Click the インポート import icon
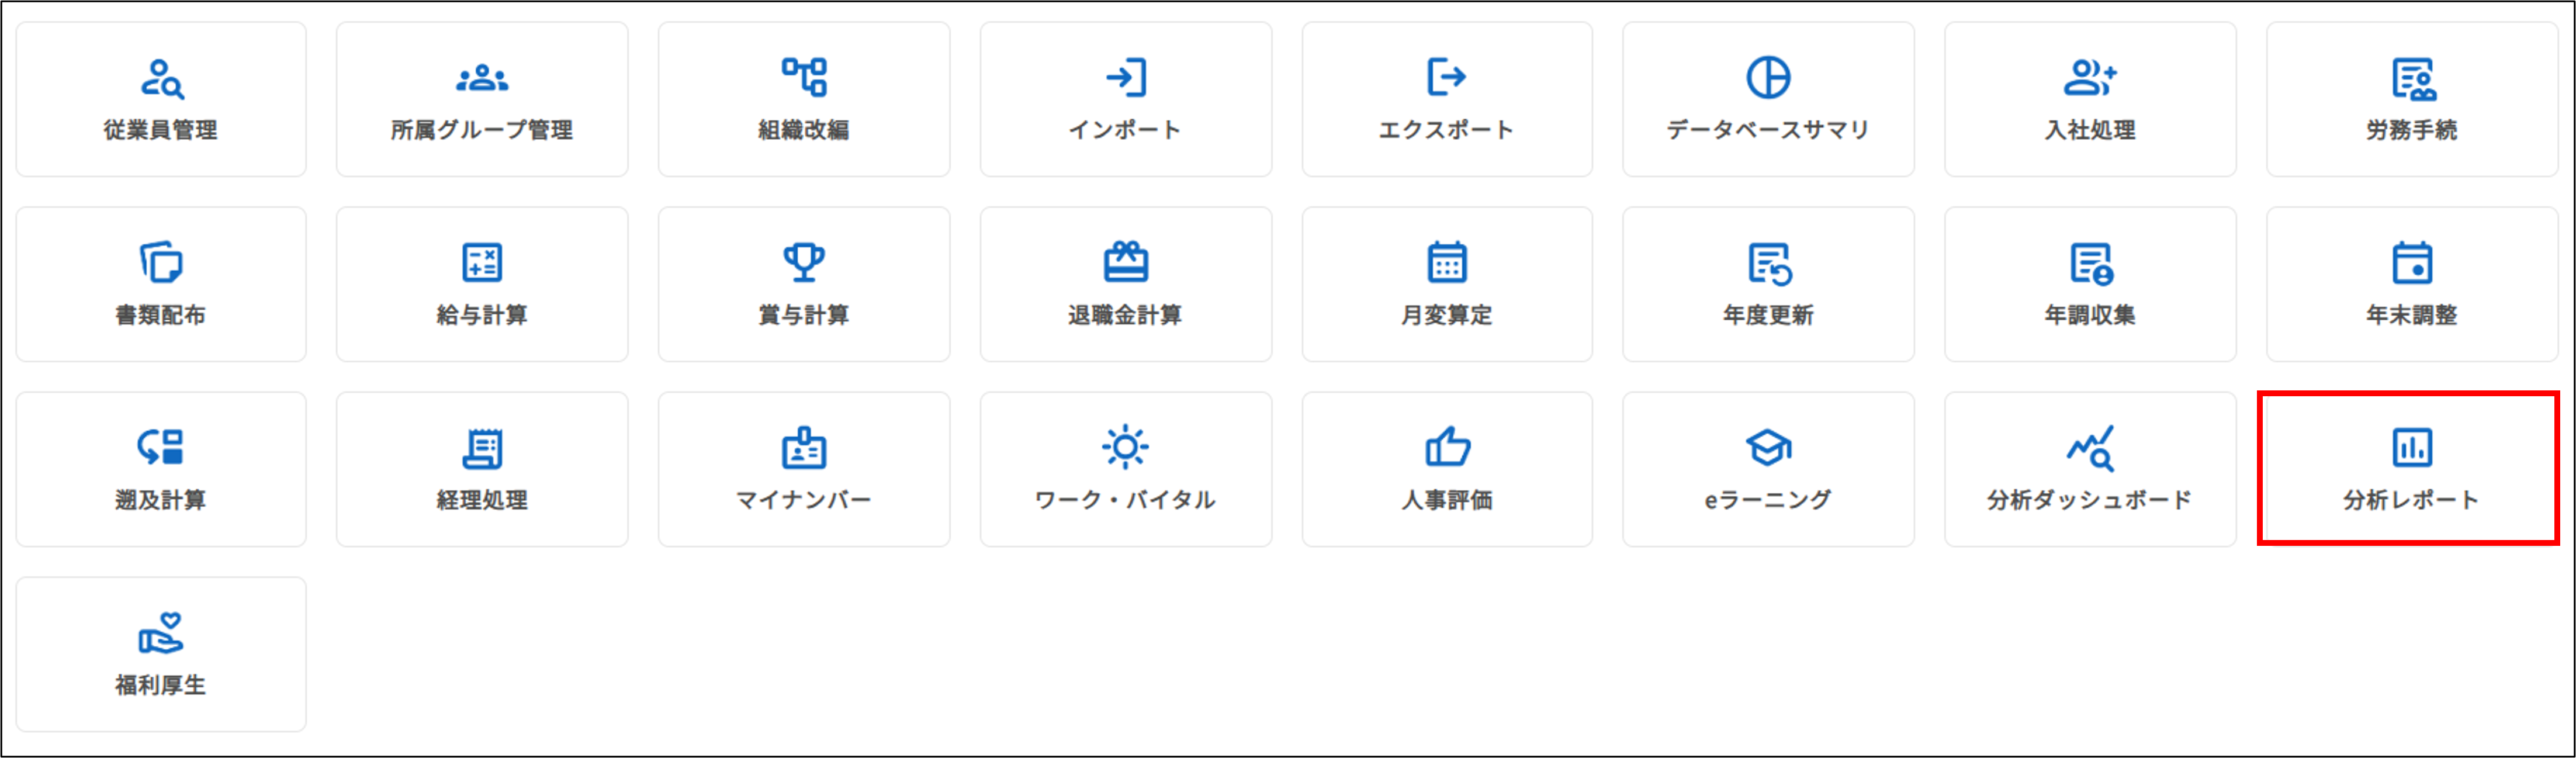Viewport: 2576px width, 758px height. [1126, 99]
